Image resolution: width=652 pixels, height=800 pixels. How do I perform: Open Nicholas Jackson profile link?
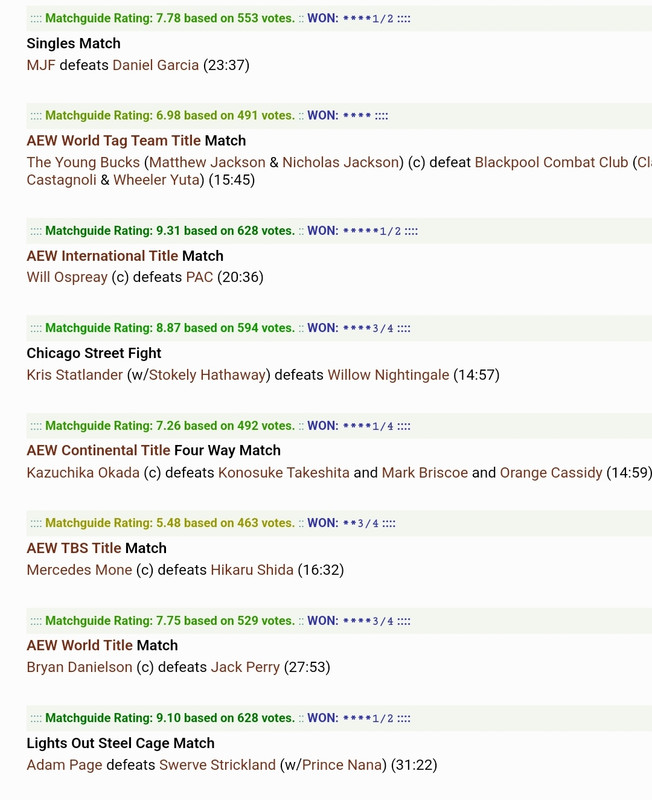(340, 162)
